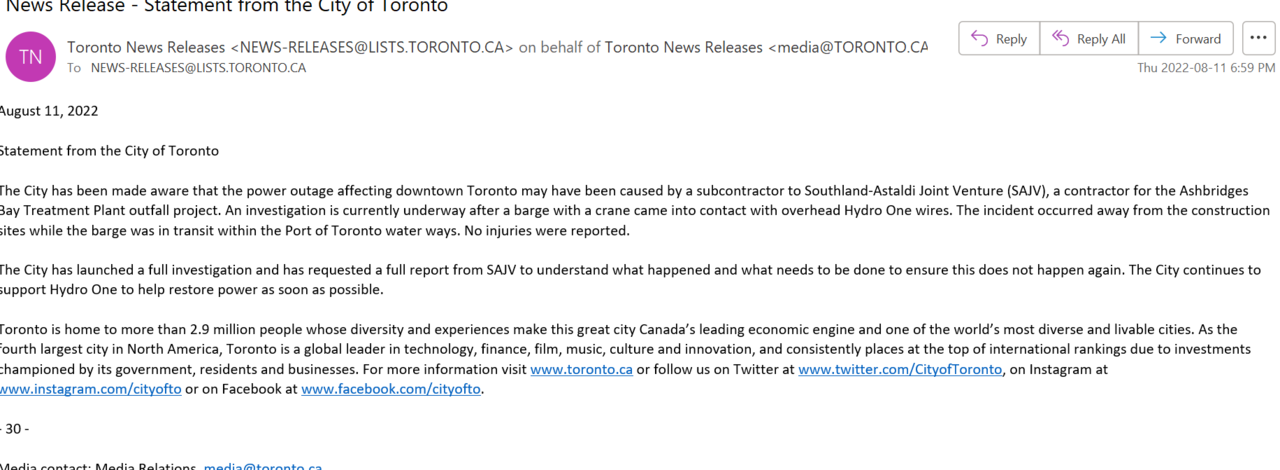Click the Reply arrow icon

(x=980, y=39)
